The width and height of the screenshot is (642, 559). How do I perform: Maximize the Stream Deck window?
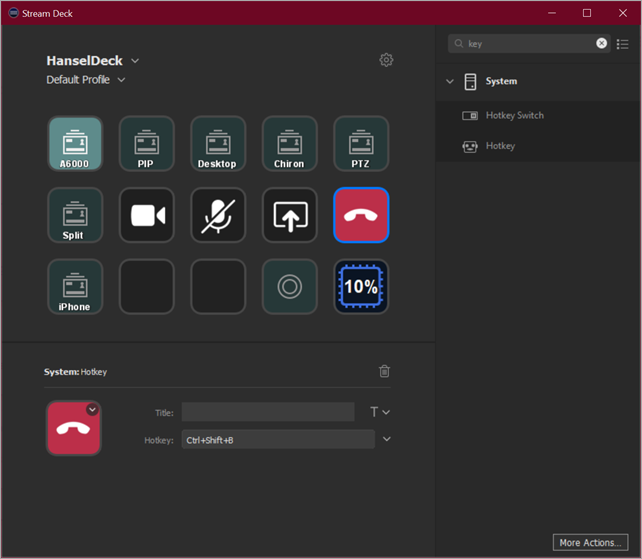point(587,13)
